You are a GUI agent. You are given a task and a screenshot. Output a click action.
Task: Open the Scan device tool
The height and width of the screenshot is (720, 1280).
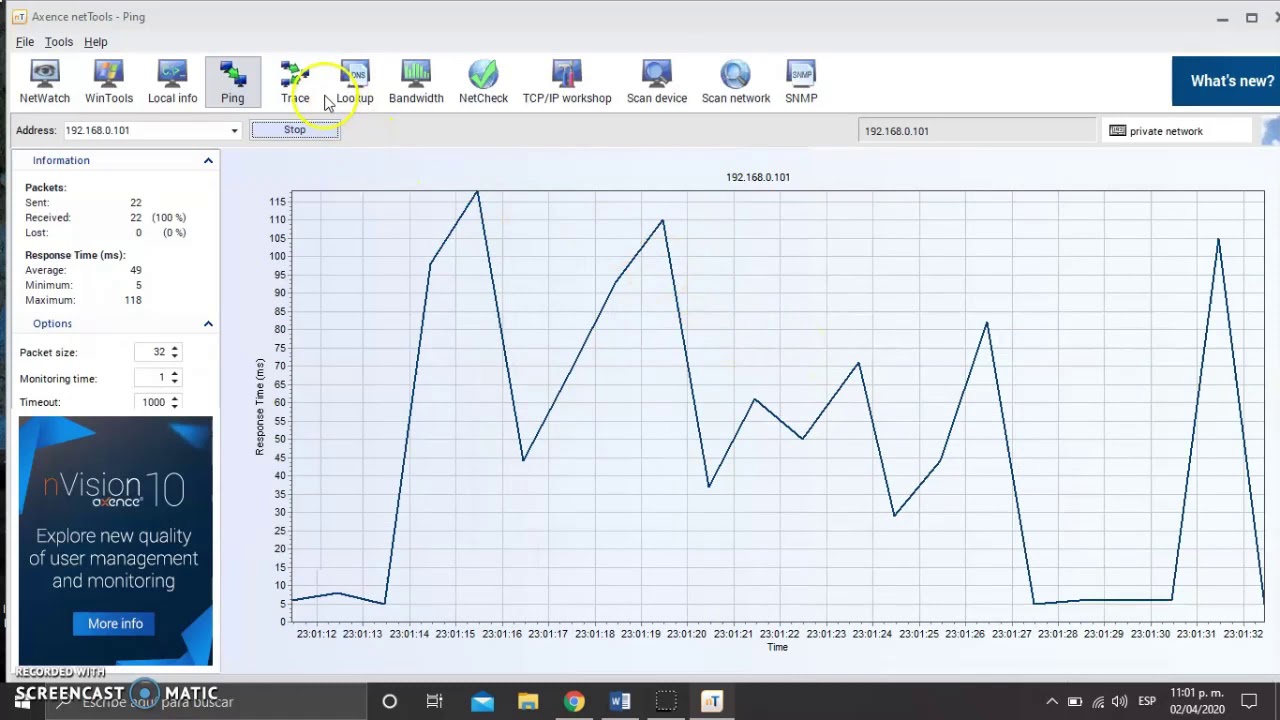(x=657, y=82)
